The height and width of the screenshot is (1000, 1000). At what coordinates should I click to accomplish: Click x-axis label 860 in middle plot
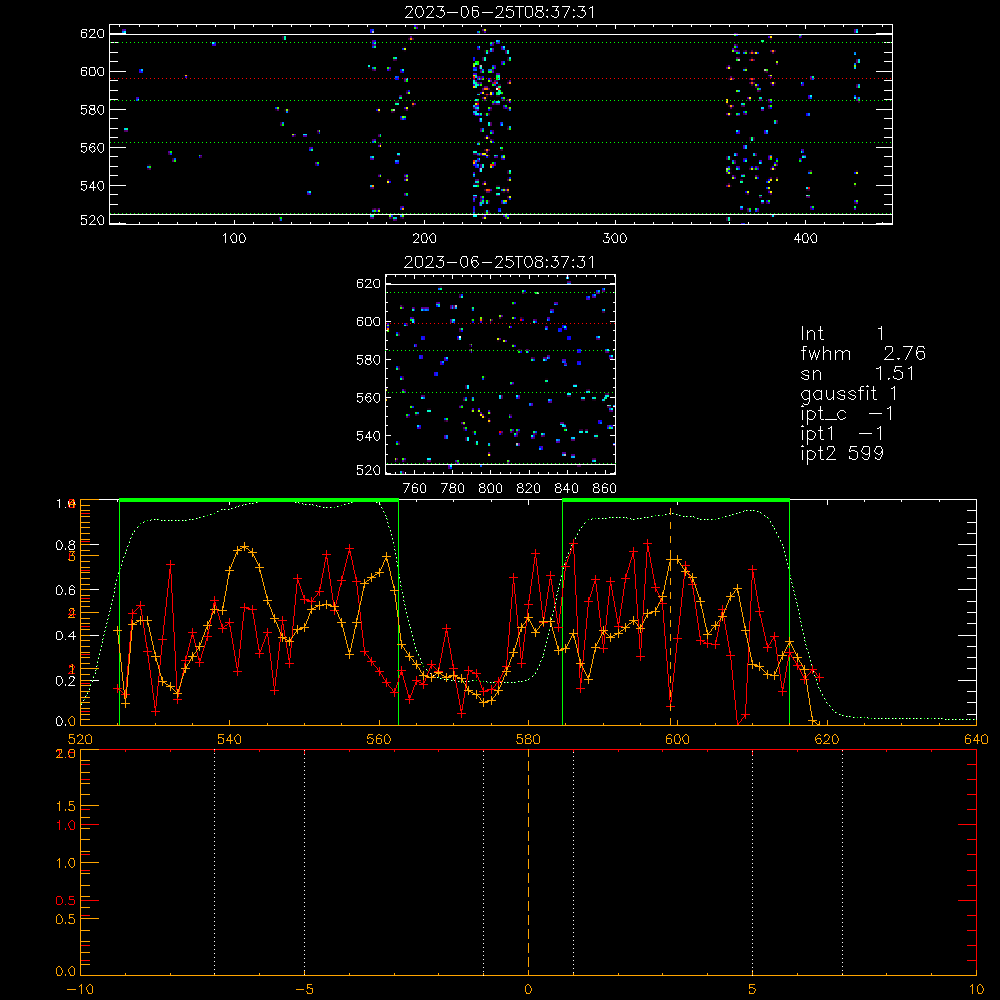[605, 489]
